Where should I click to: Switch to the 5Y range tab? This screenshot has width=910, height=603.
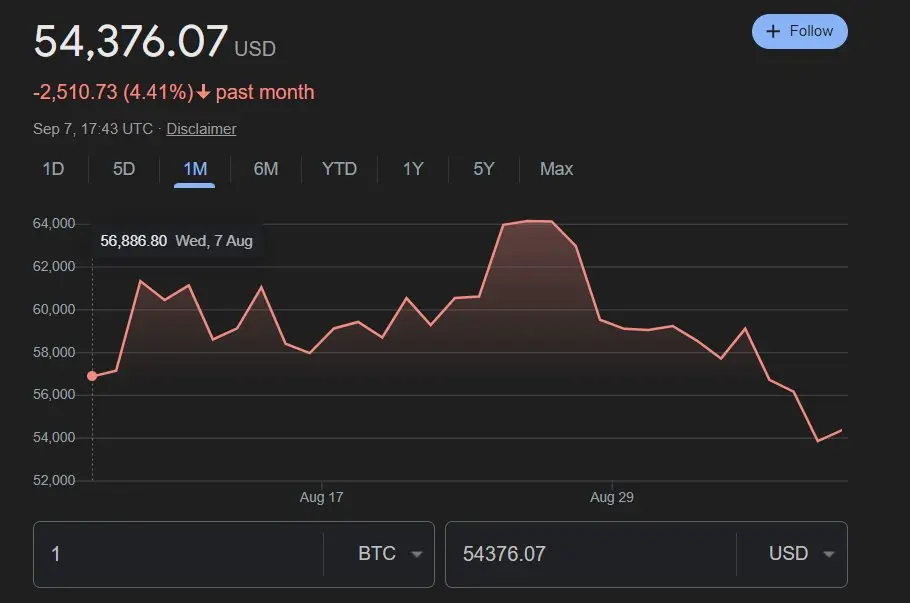tap(483, 169)
